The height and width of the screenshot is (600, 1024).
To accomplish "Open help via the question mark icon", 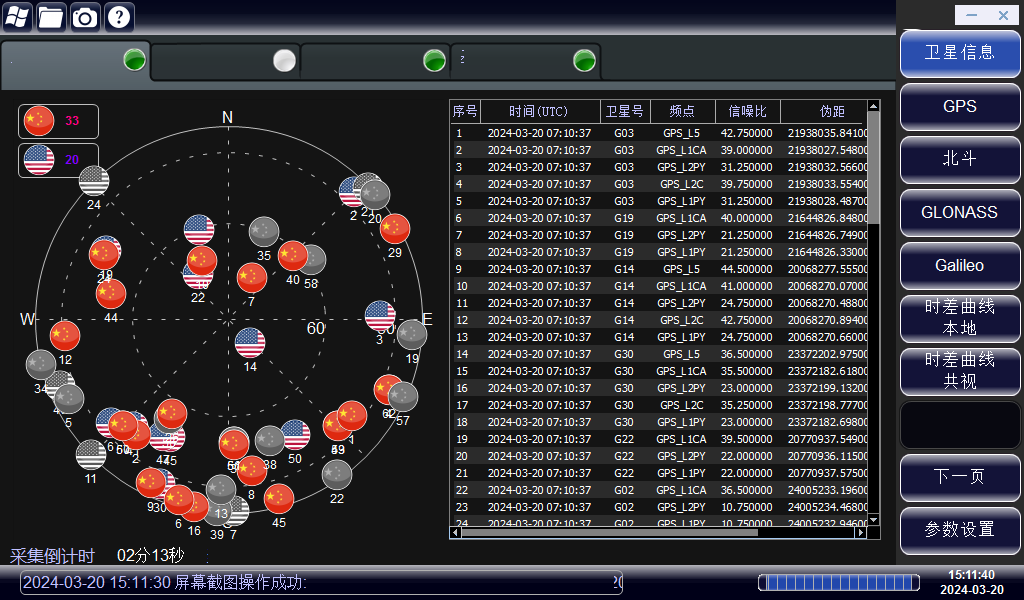I will click(x=119, y=17).
